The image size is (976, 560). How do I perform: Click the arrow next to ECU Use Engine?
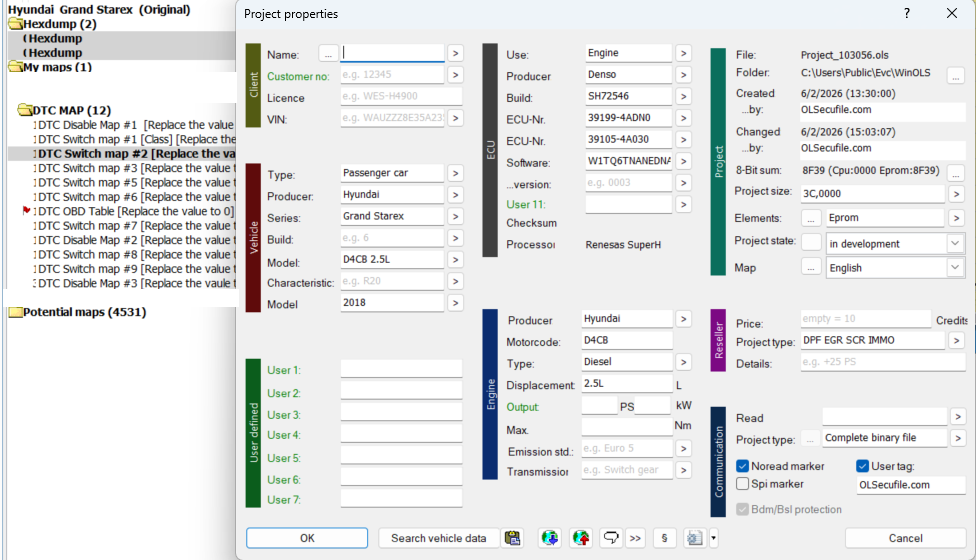coord(683,54)
